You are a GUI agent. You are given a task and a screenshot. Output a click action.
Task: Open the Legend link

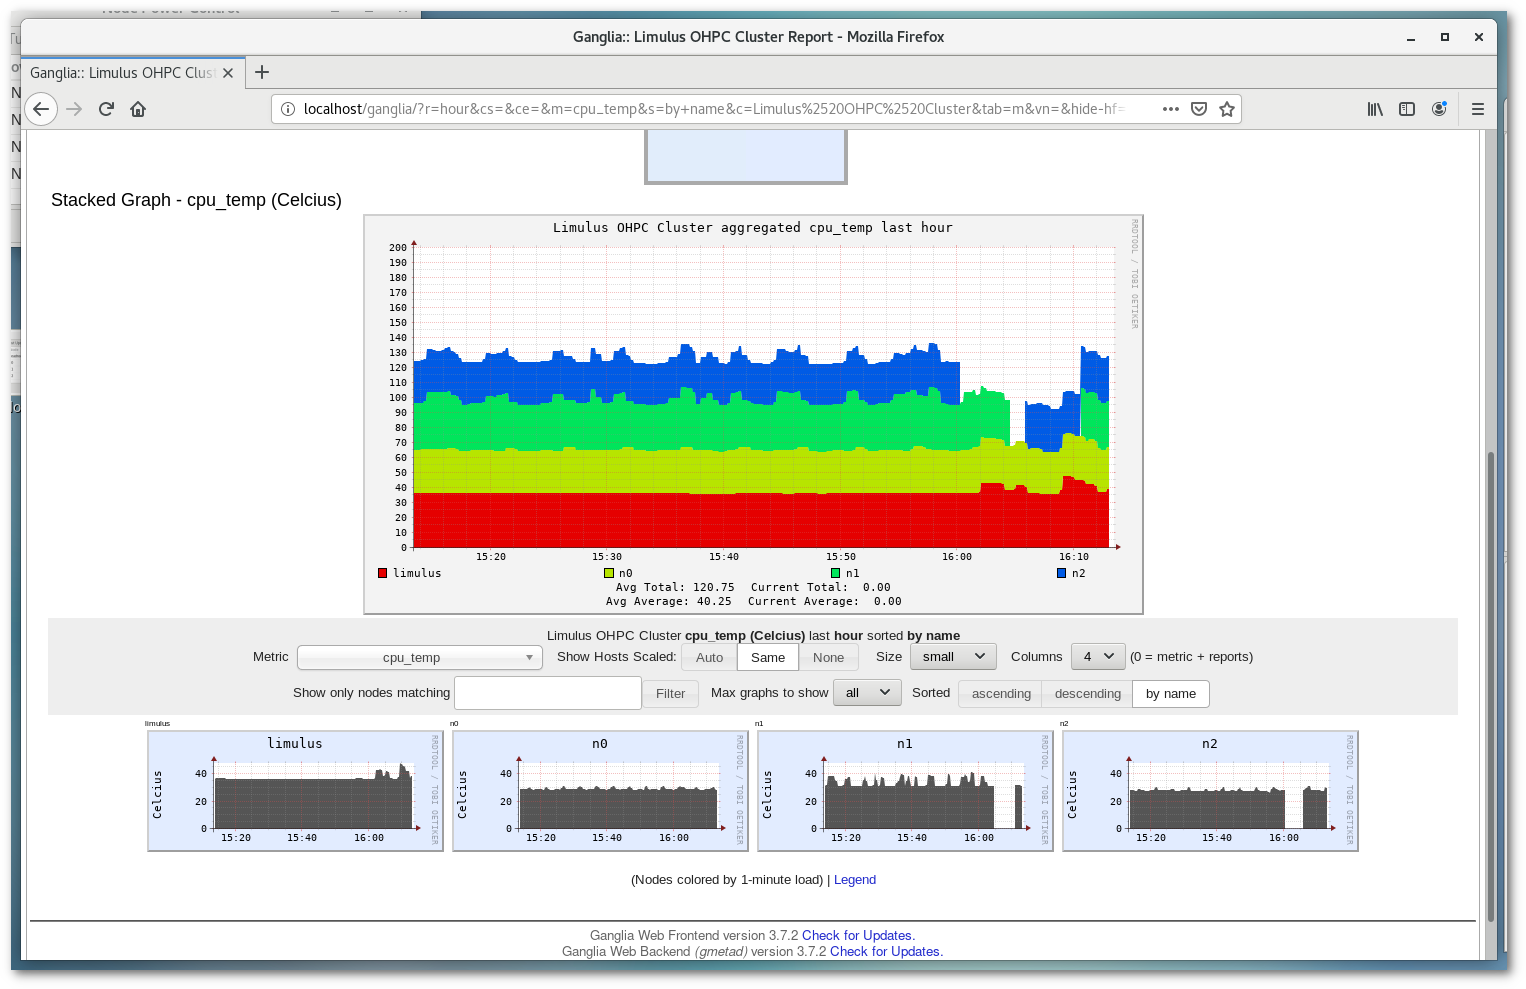pyautogui.click(x=855, y=880)
